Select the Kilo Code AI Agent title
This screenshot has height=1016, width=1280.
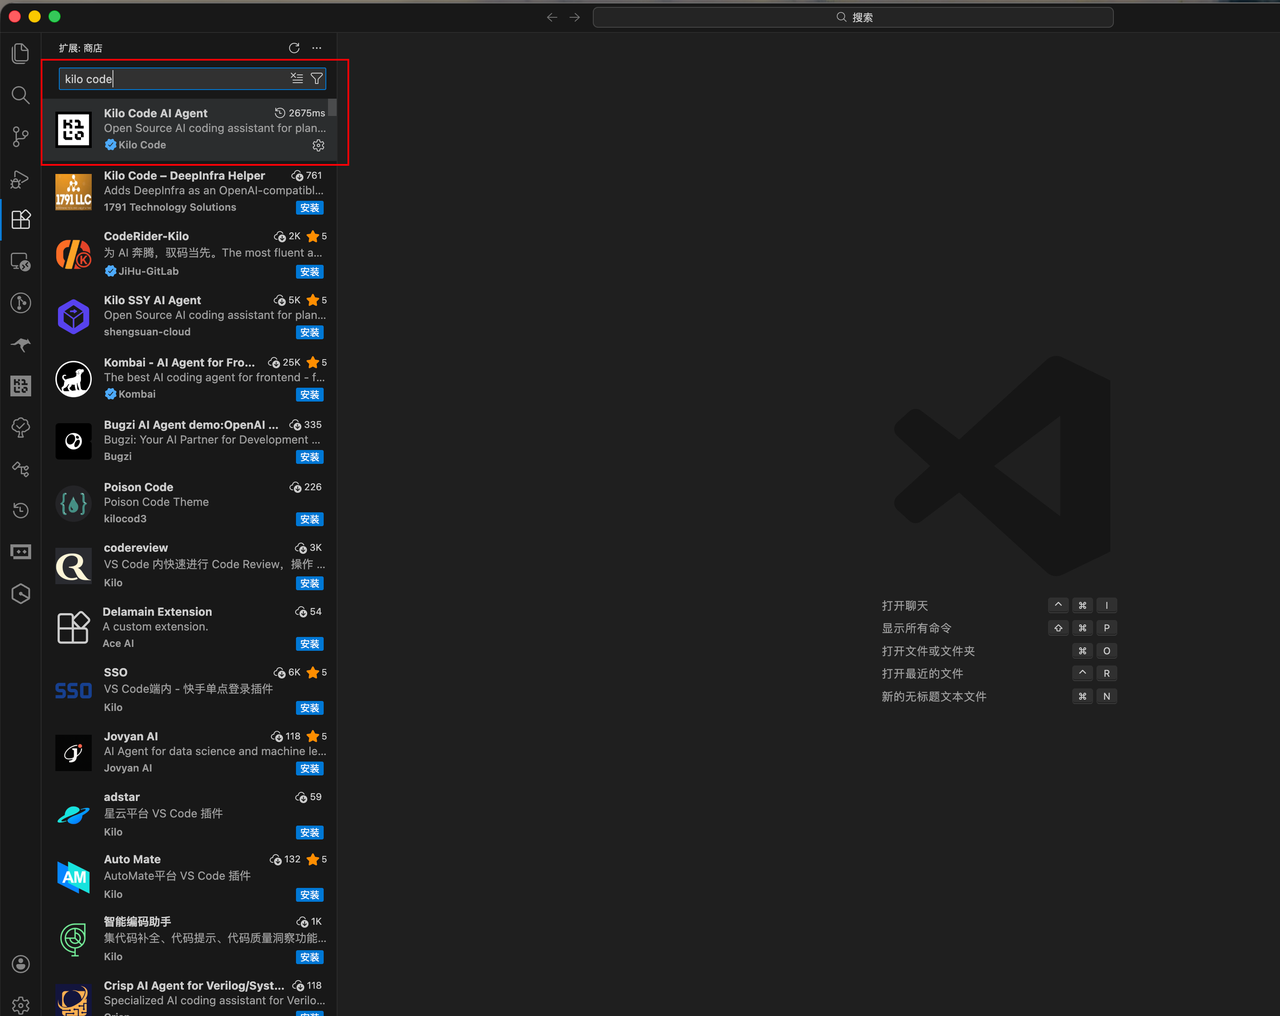coord(156,113)
